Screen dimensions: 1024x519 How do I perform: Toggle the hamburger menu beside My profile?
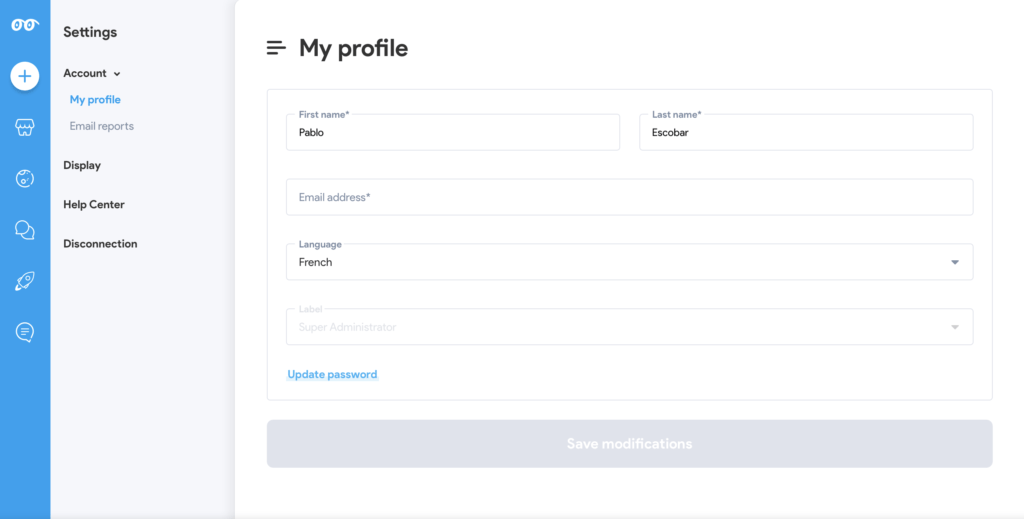click(276, 48)
